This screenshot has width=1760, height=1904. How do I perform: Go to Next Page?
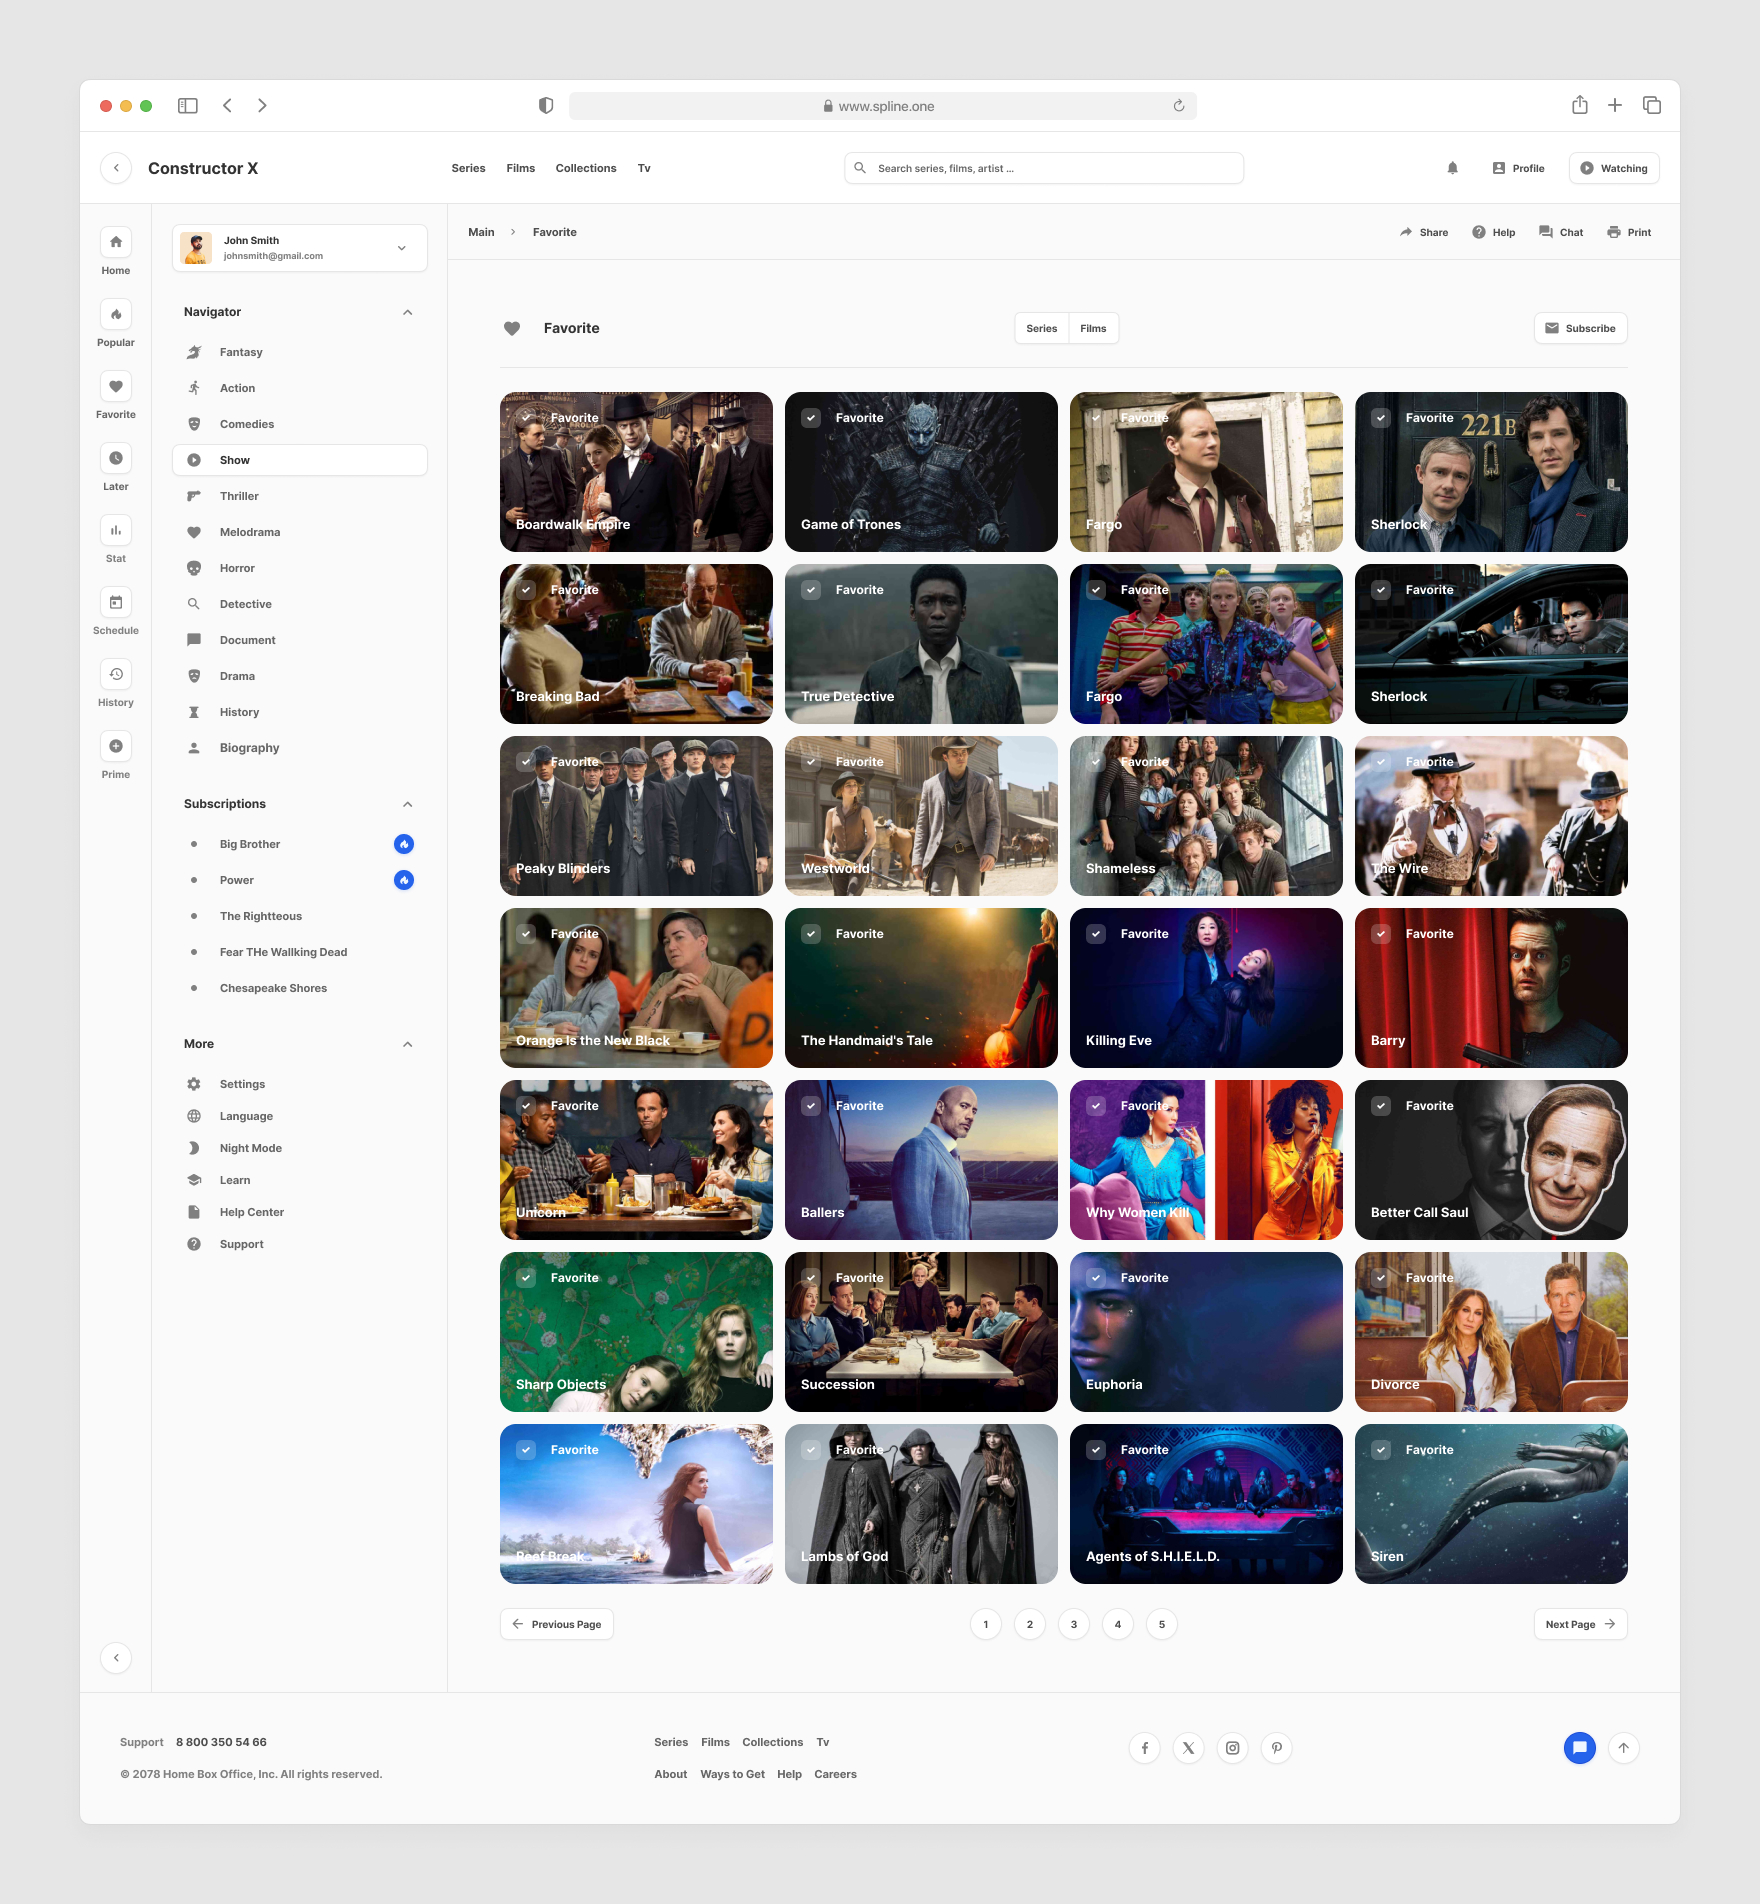1580,1624
